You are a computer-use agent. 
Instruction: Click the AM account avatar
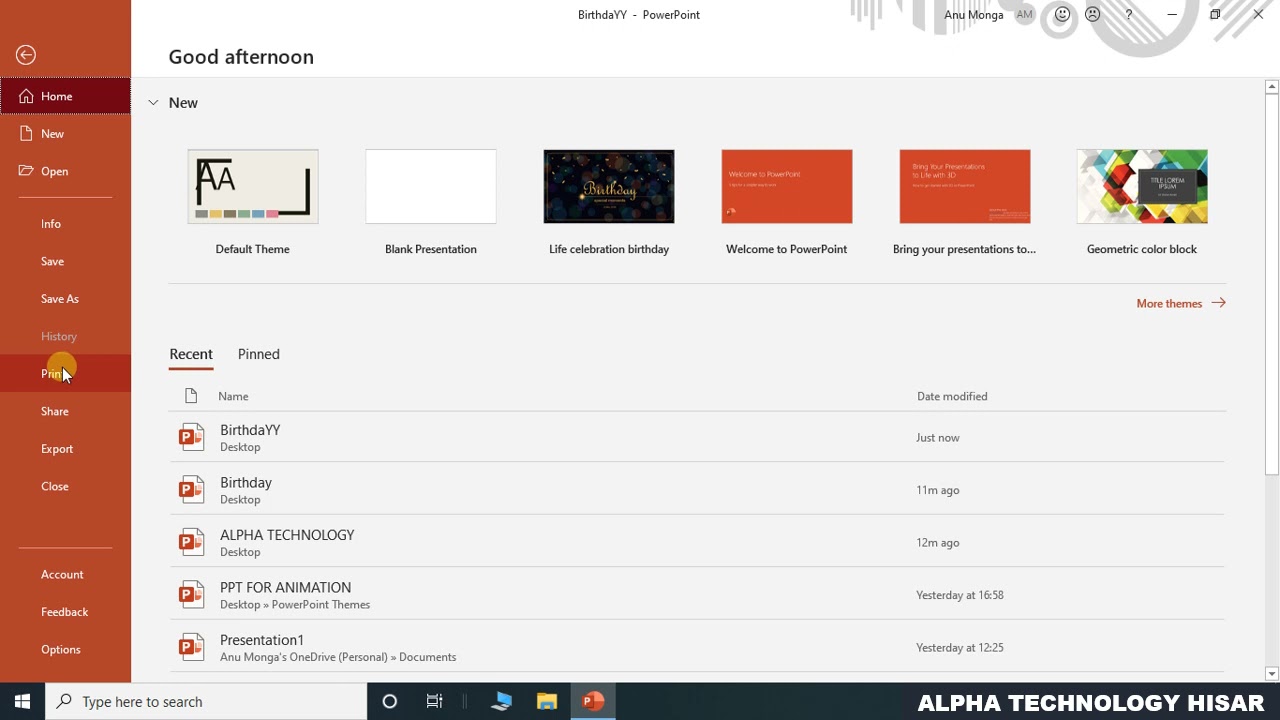[x=1024, y=15]
